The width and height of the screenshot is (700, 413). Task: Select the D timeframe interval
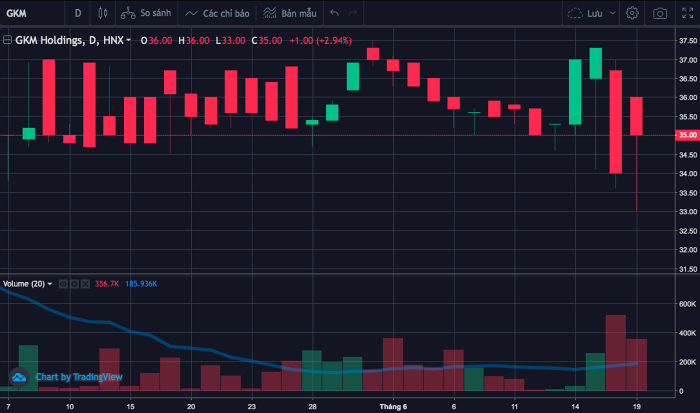pos(78,14)
